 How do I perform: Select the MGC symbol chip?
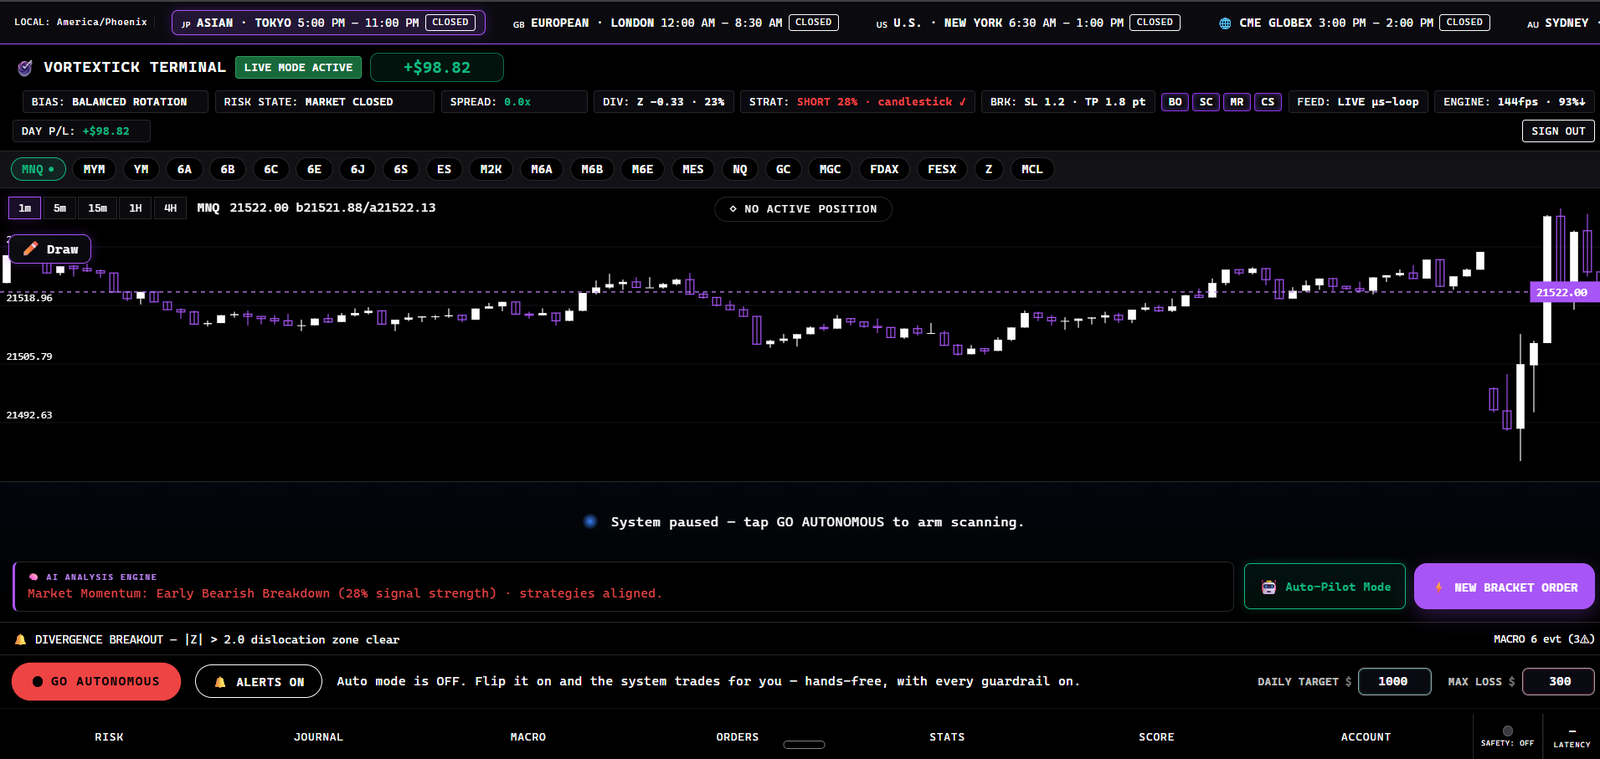coord(830,169)
